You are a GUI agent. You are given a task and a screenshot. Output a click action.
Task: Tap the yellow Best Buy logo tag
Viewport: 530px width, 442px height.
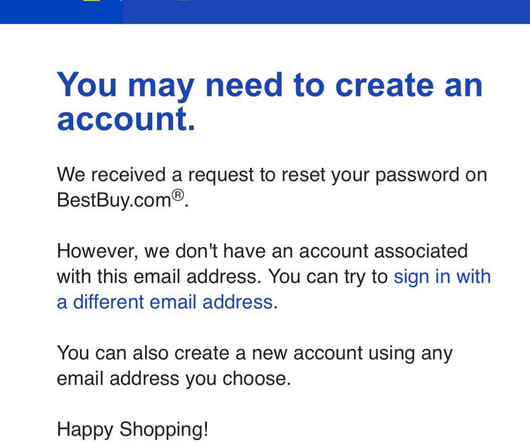click(x=91, y=1)
